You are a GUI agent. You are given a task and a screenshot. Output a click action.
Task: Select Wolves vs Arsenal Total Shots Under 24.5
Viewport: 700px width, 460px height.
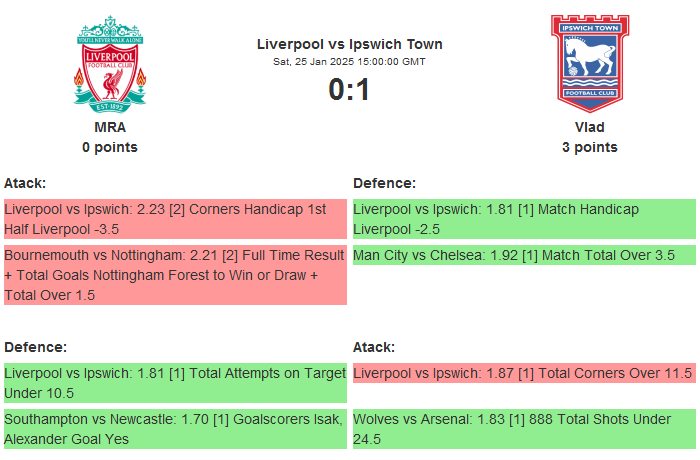tap(523, 429)
